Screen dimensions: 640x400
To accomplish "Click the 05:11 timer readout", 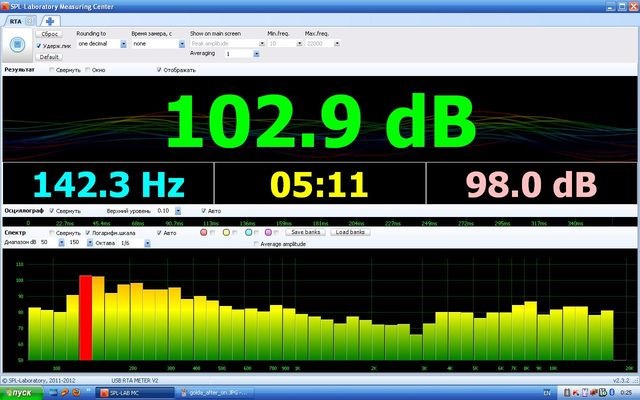I will 319,184.
